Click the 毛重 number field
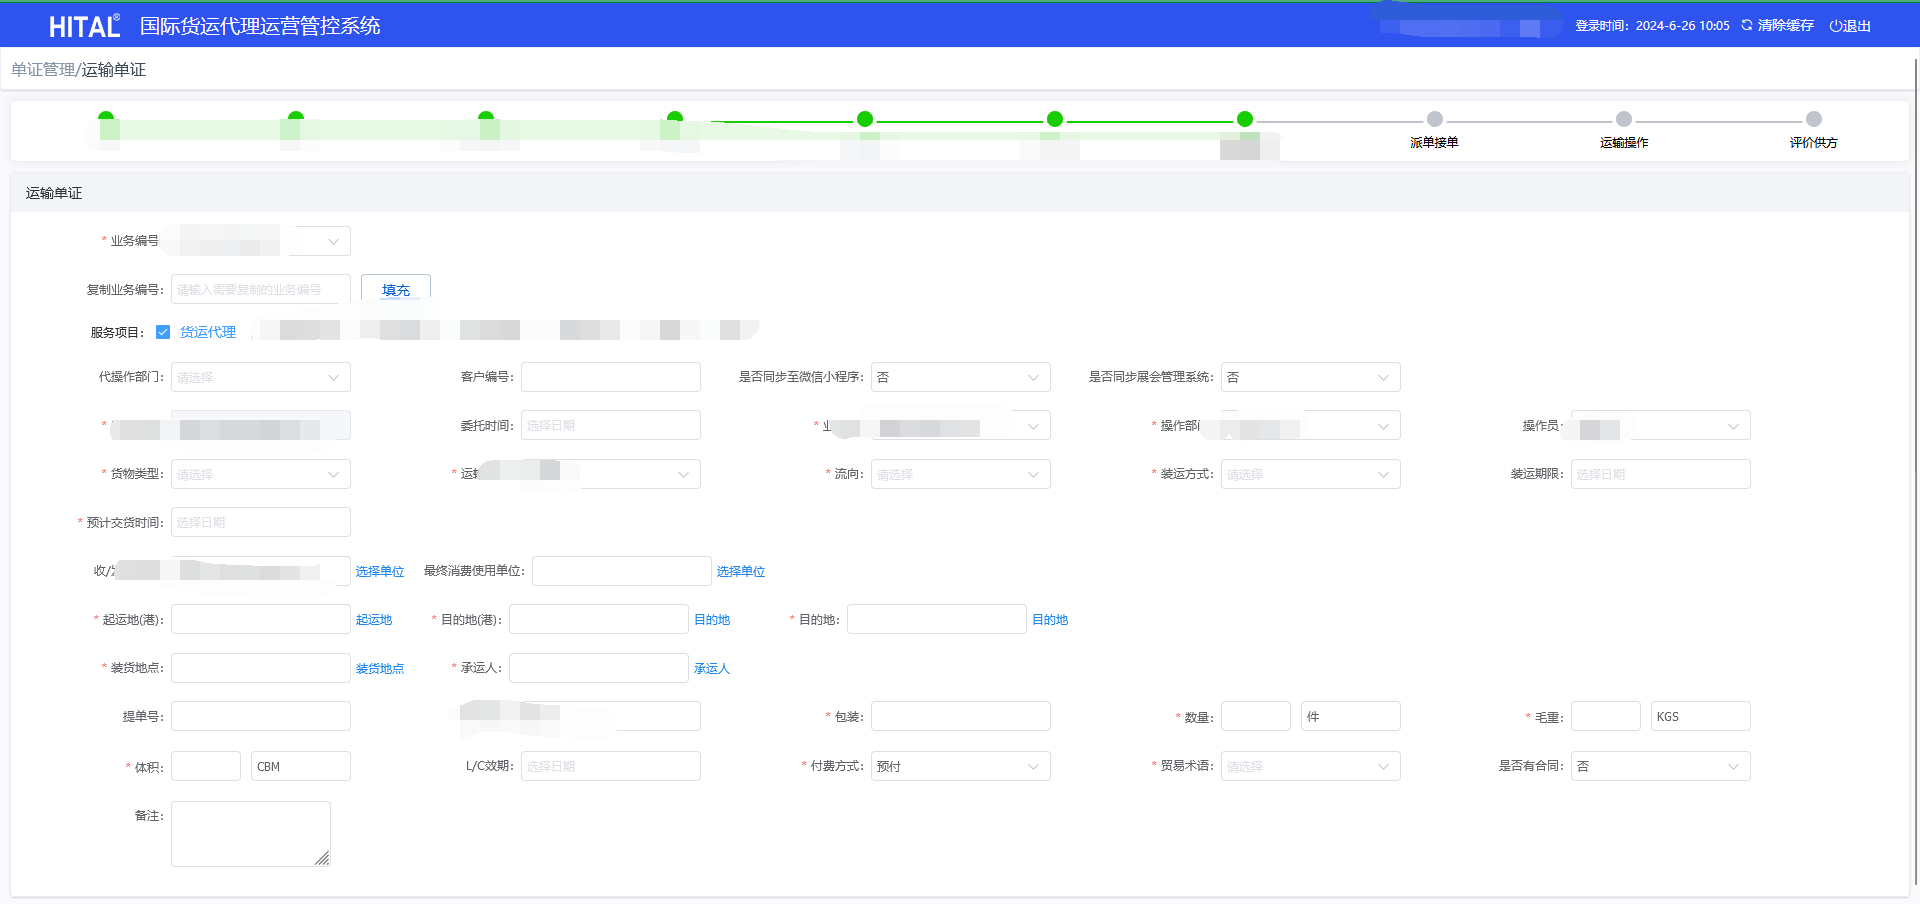Screen dimensions: 1920x904 point(1606,716)
